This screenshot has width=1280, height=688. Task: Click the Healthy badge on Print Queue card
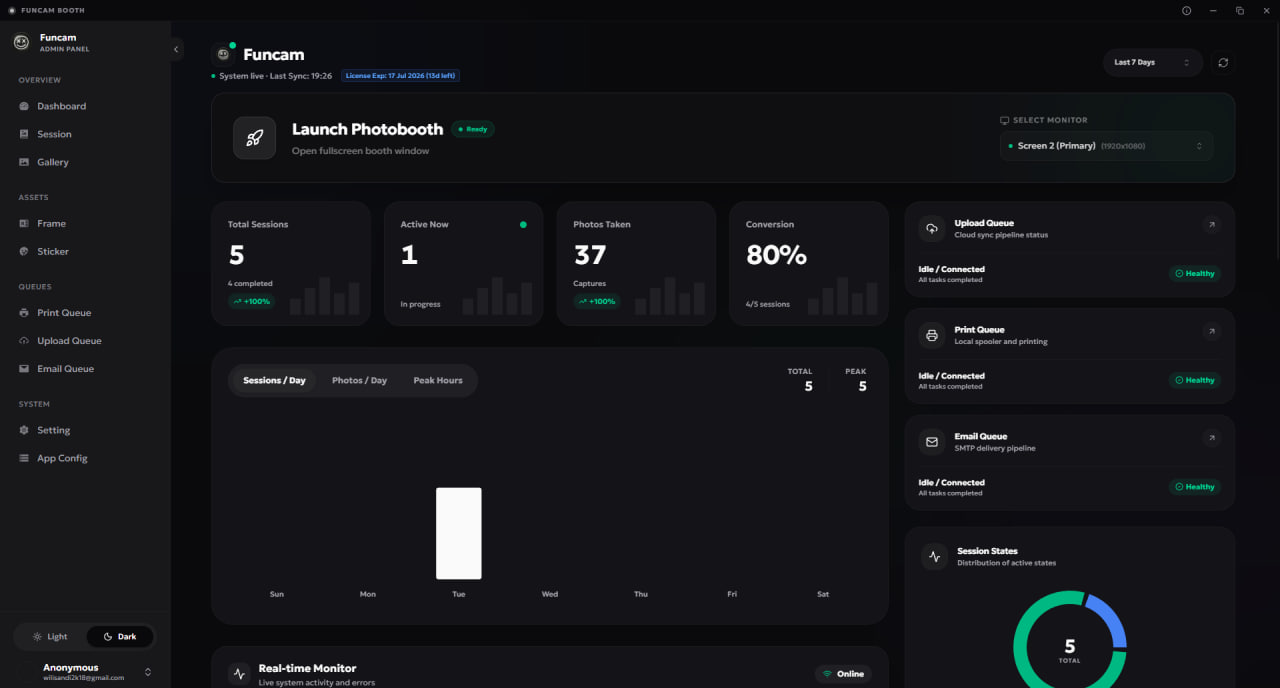[x=1195, y=380]
